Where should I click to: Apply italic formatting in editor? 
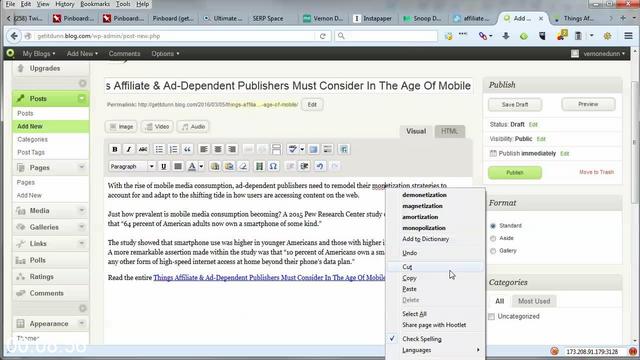pos(129,149)
